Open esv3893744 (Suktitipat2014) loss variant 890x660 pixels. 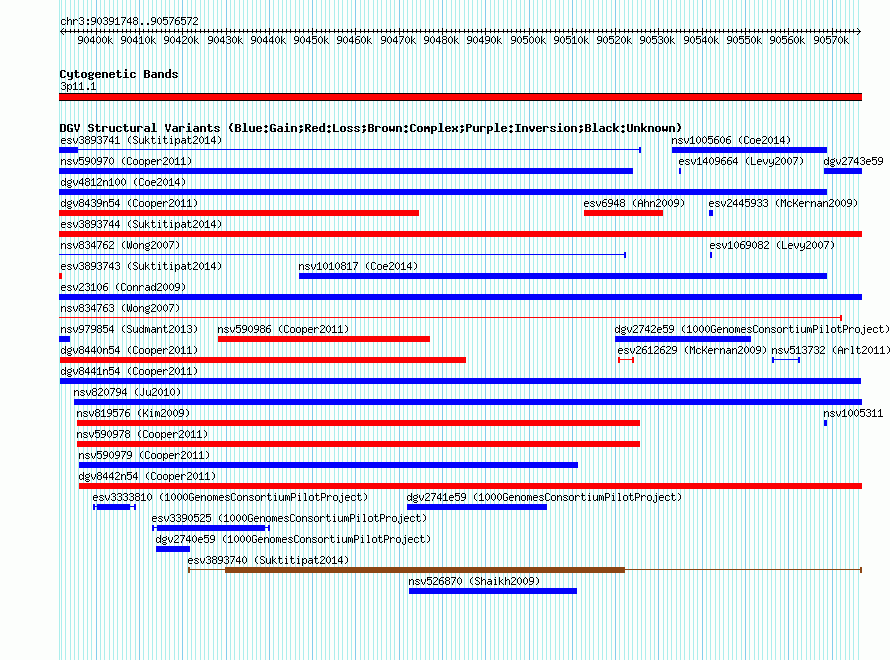460,234
